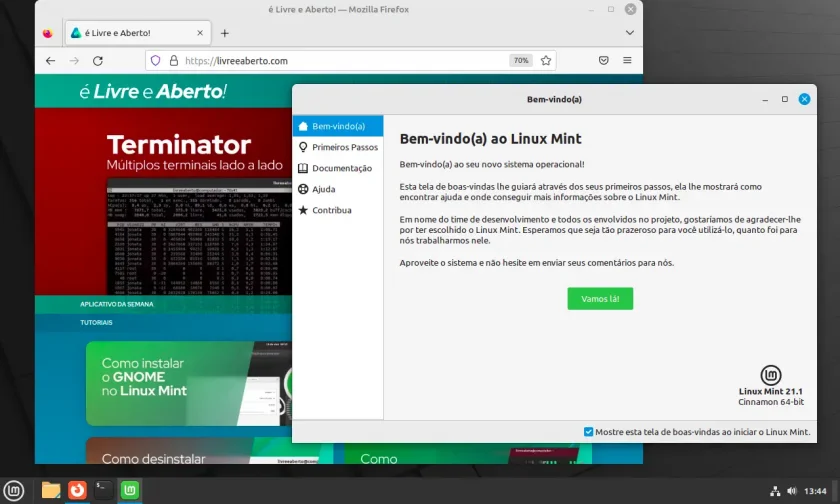Select the Welcome screen taskbar icon
840x504 pixels.
pyautogui.click(x=130, y=490)
